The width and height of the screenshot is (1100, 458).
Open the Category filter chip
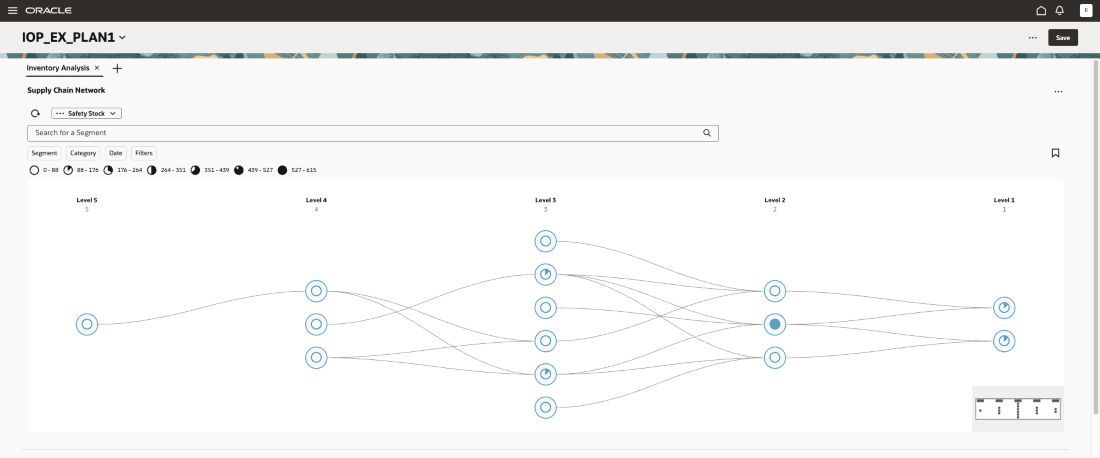pyautogui.click(x=83, y=153)
